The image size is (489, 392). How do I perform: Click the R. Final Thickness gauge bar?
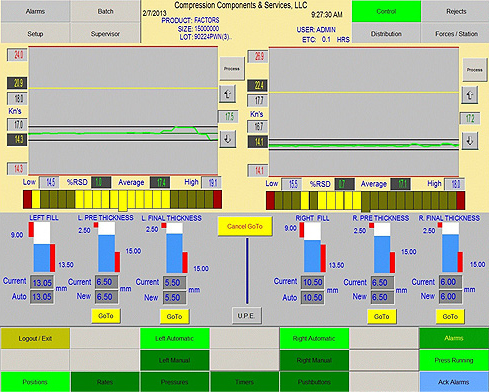tap(450, 248)
